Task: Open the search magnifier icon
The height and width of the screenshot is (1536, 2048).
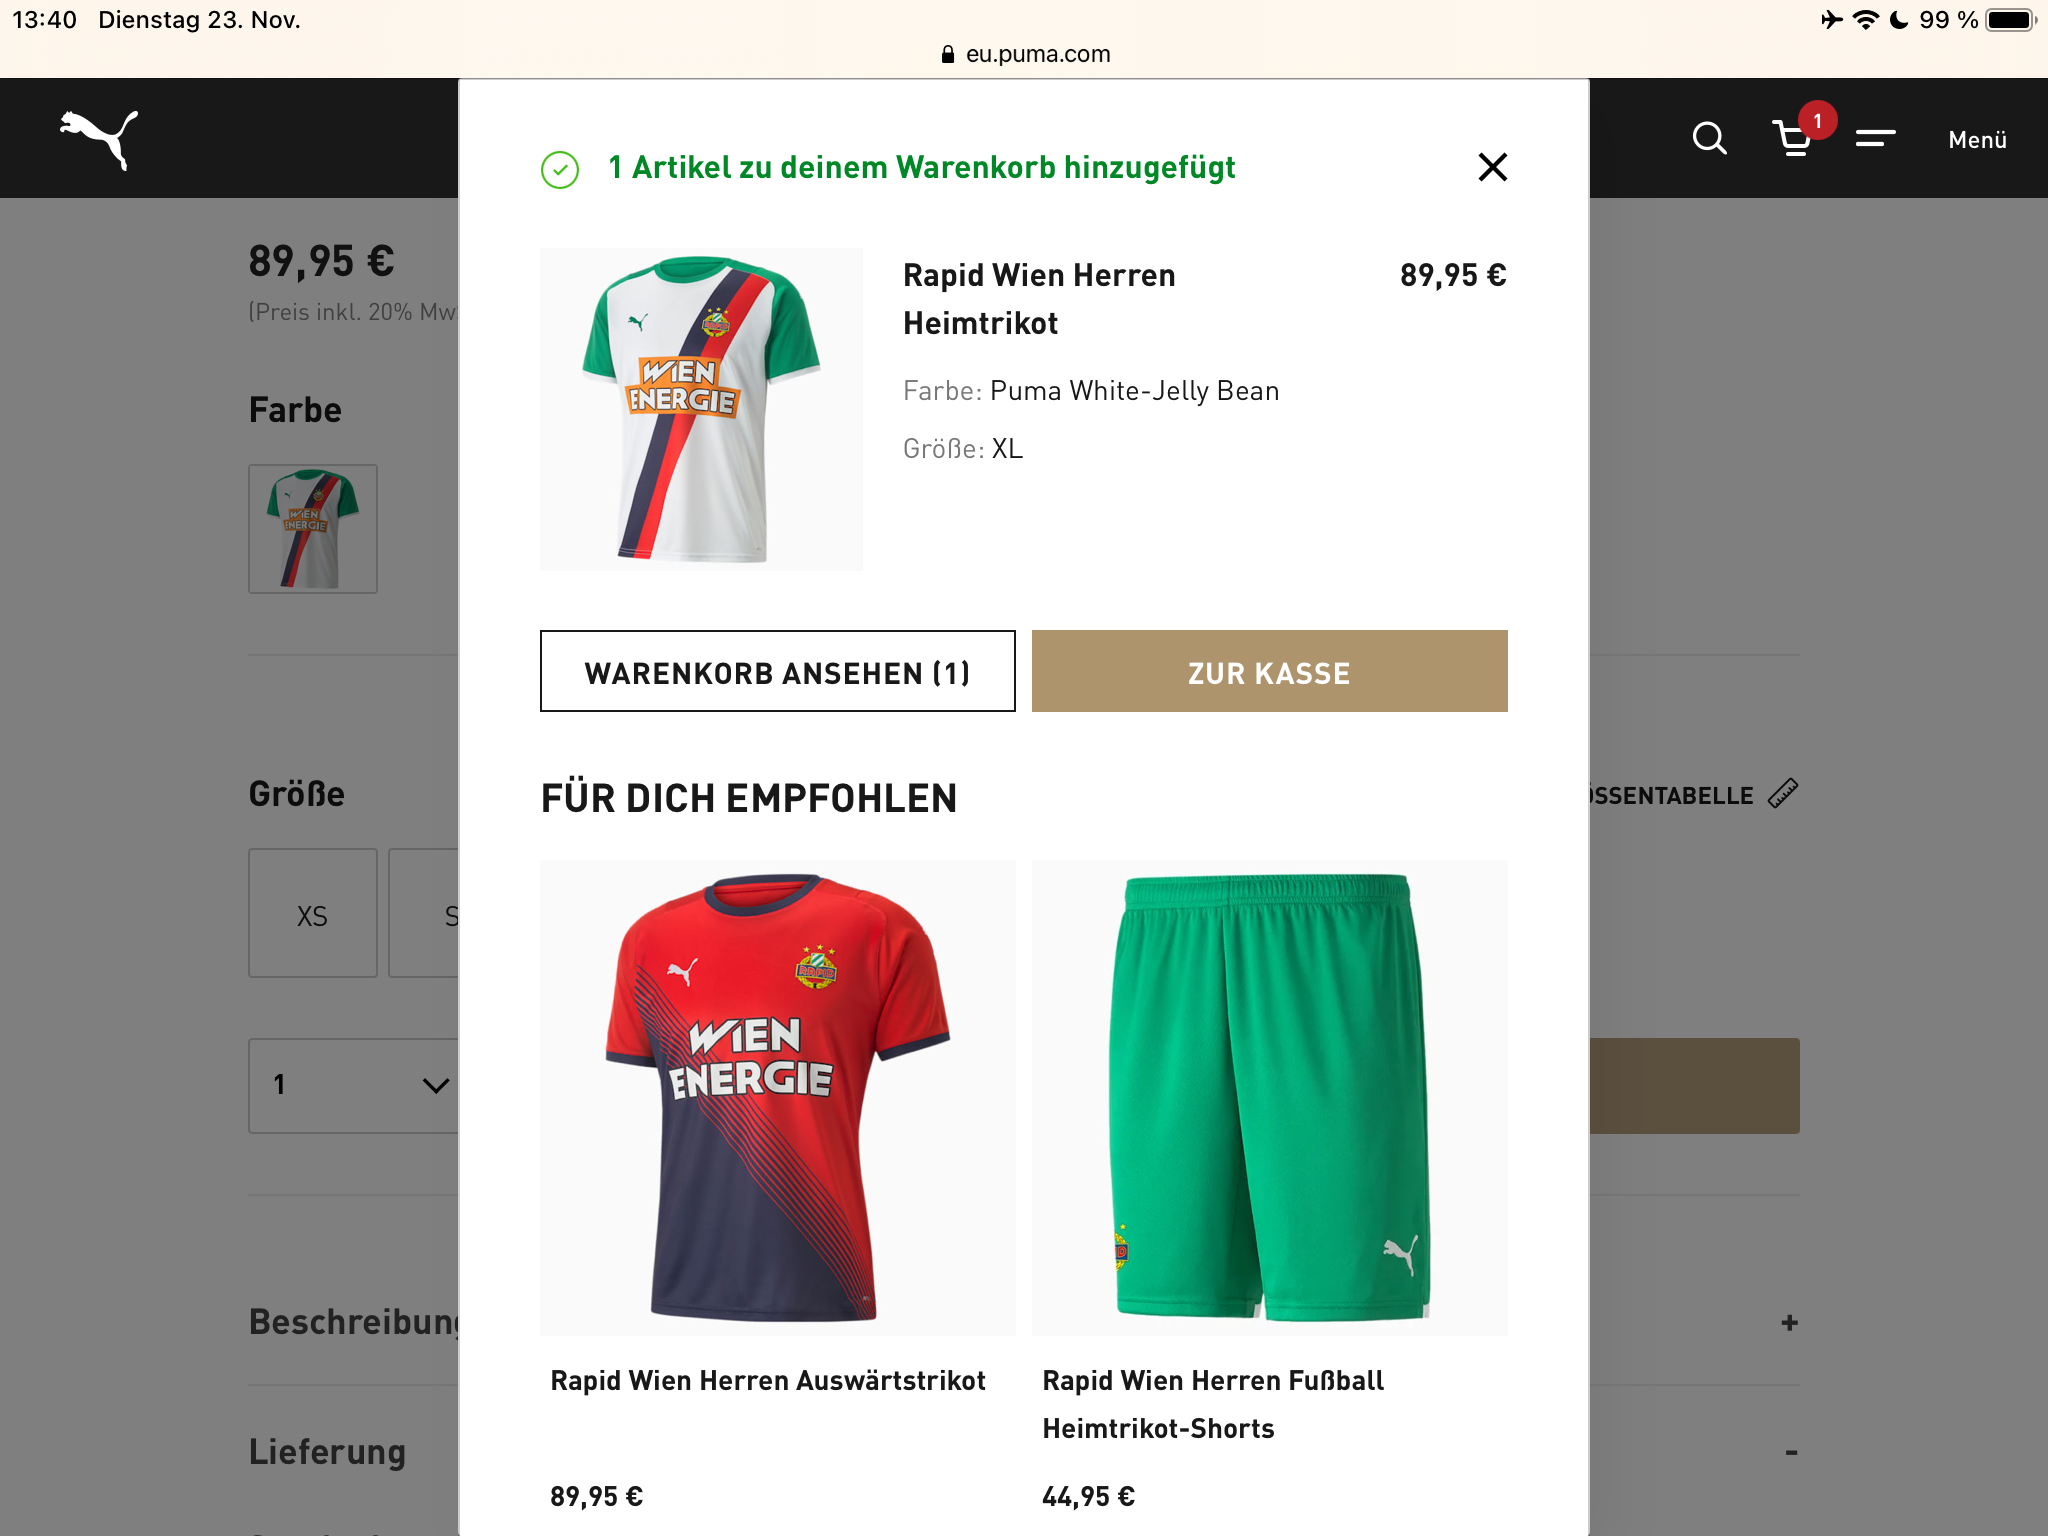Action: (1709, 139)
